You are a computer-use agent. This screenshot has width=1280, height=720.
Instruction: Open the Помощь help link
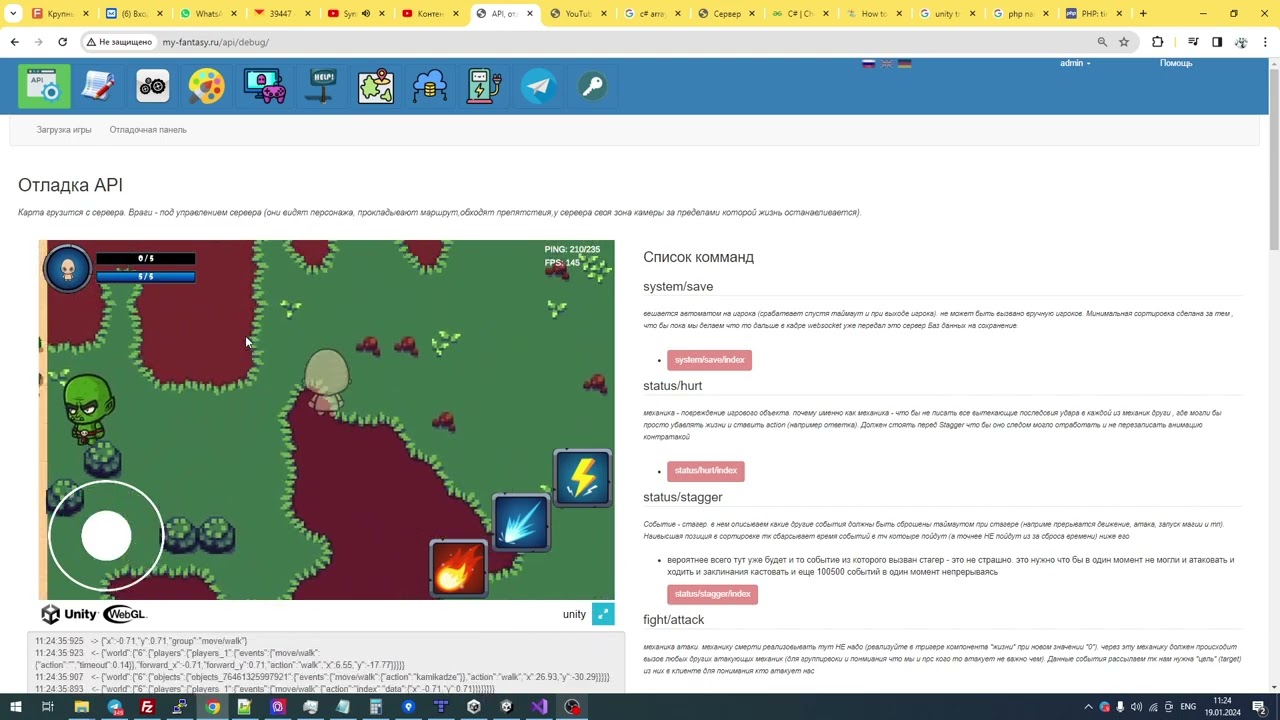(1176, 63)
